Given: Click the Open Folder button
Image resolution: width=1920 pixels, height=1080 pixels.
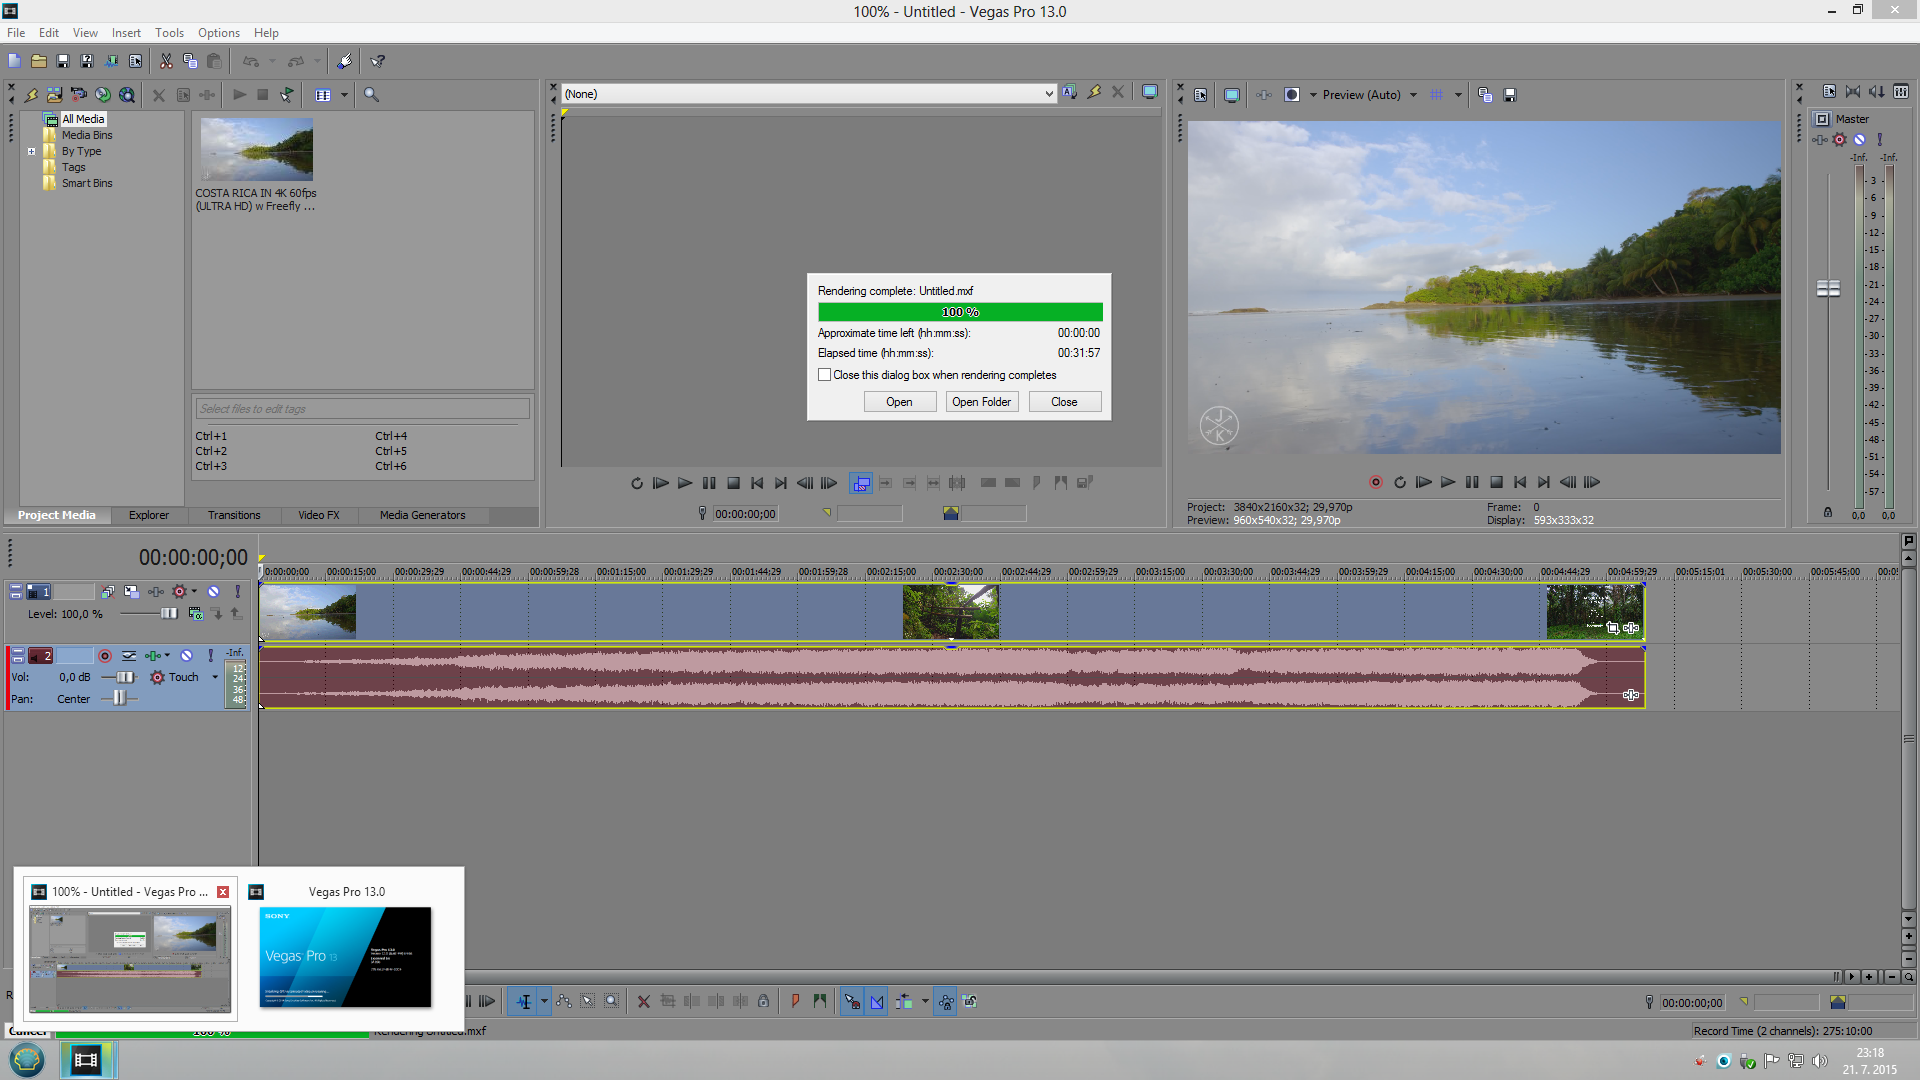Looking at the screenshot, I should point(981,402).
